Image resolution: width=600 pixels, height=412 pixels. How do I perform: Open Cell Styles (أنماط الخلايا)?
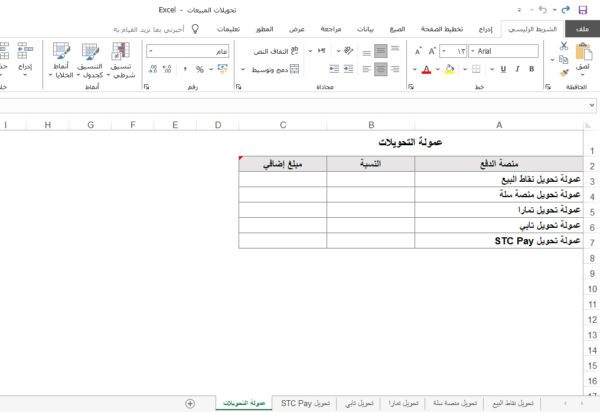pos(61,60)
